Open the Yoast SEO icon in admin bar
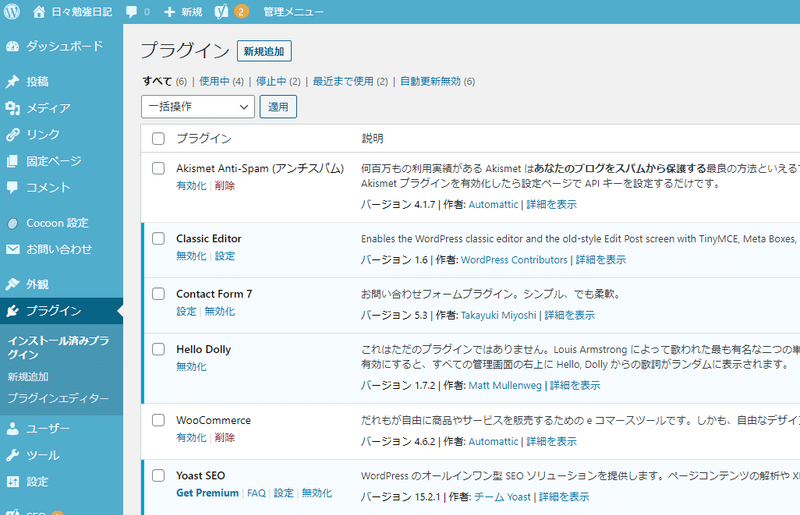Viewport: 800px width, 515px height. click(x=221, y=11)
